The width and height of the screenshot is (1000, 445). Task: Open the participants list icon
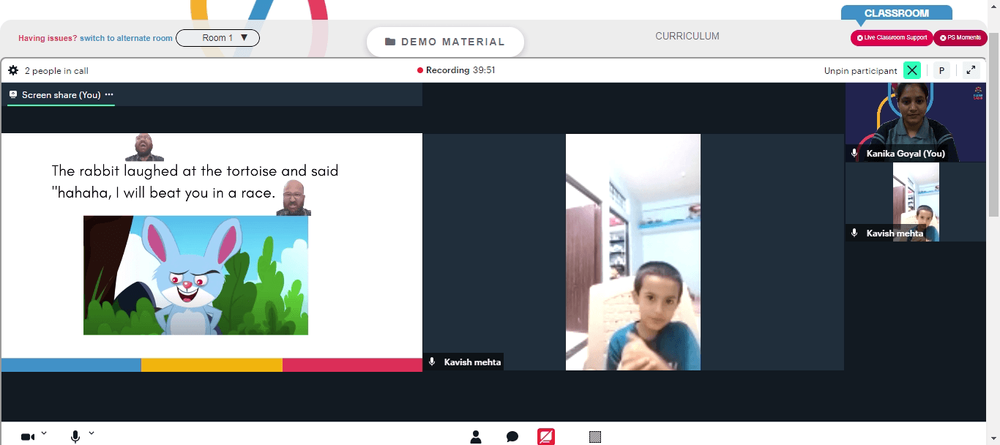tap(476, 437)
